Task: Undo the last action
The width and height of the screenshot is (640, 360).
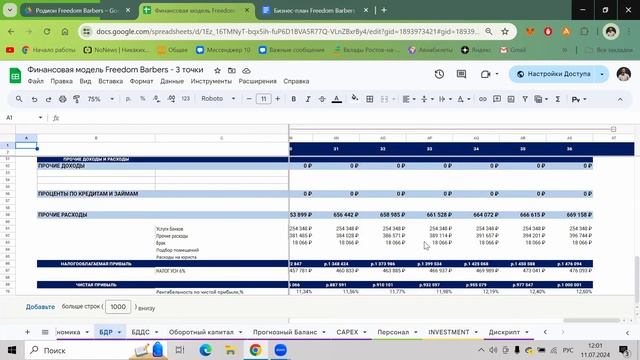Action: [x=34, y=99]
